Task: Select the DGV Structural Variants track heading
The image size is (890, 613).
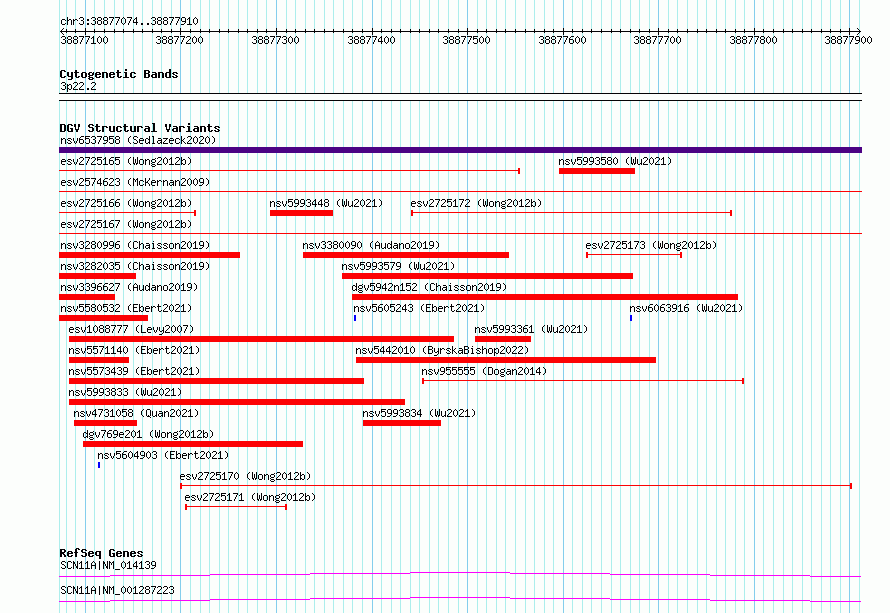Action: (x=140, y=128)
